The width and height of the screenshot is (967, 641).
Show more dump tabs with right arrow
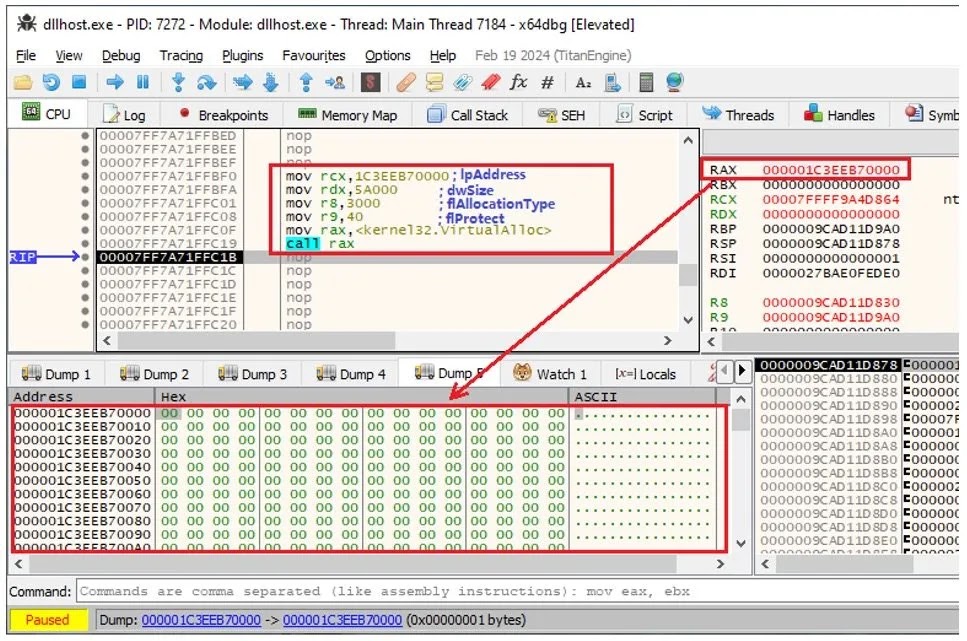742,370
